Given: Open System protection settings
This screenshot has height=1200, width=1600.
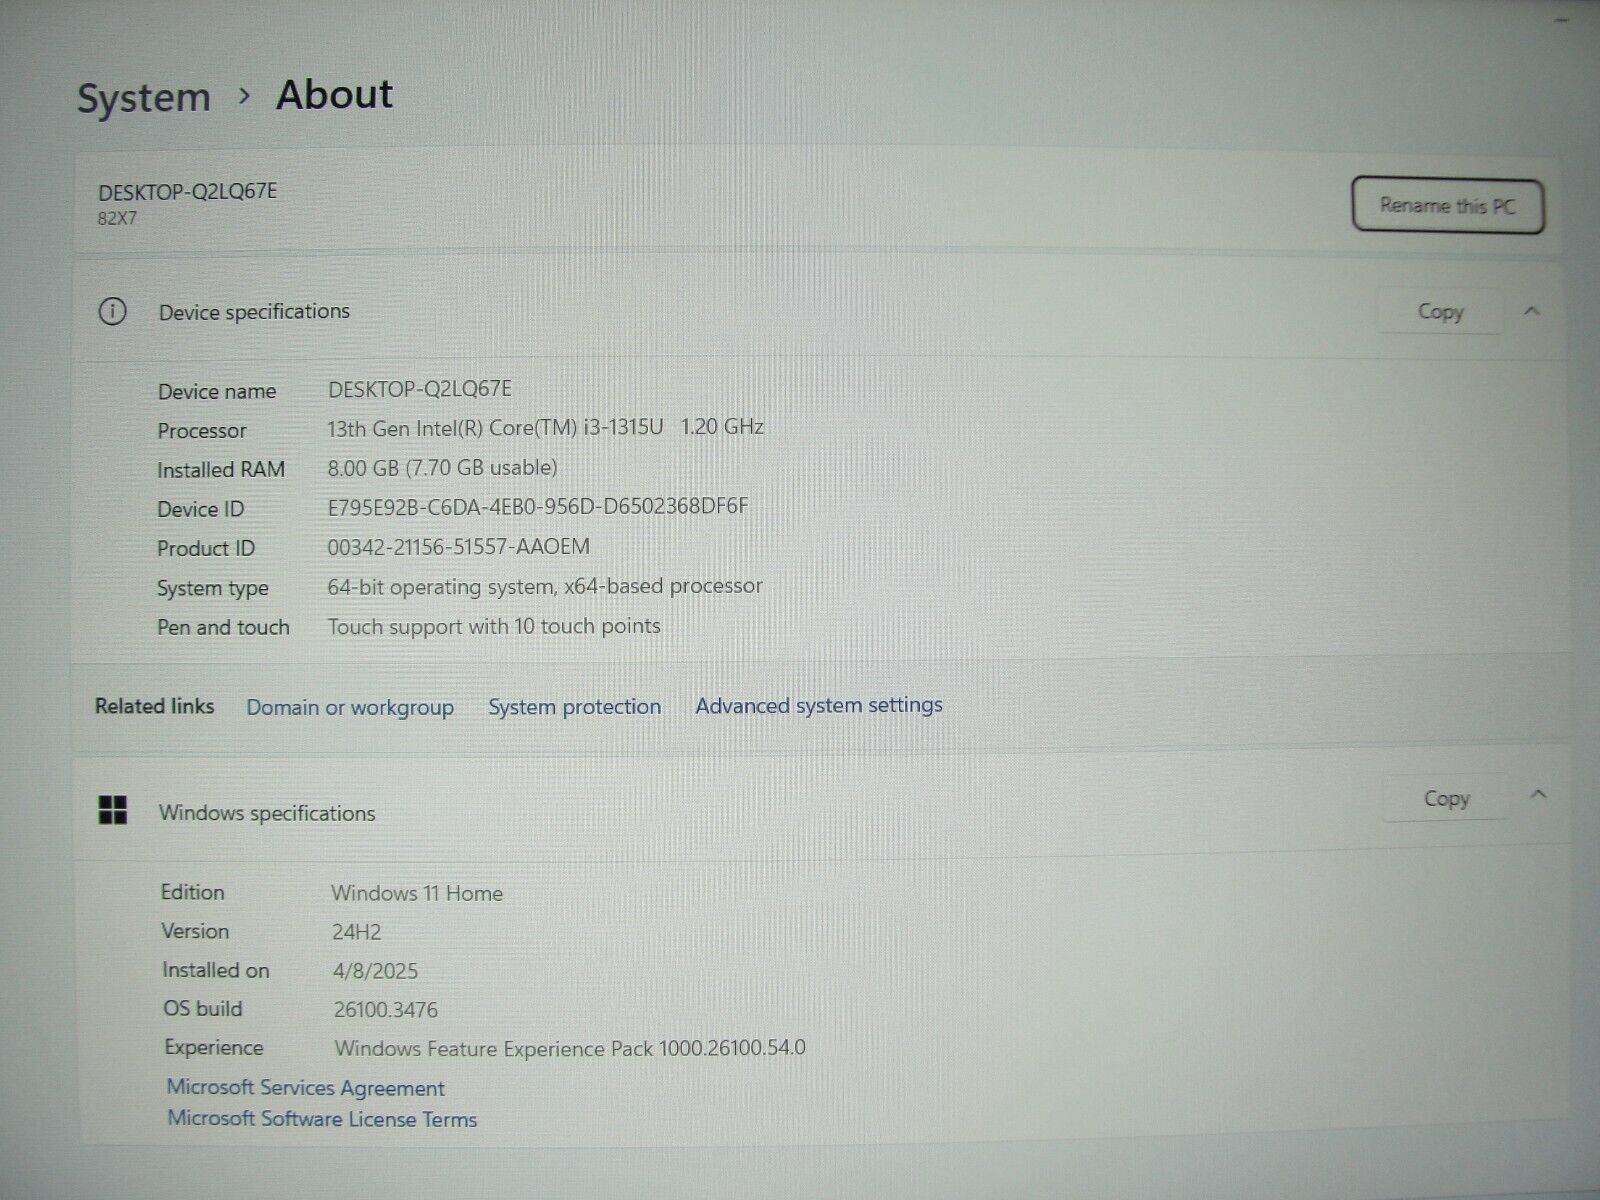Looking at the screenshot, I should (x=573, y=707).
